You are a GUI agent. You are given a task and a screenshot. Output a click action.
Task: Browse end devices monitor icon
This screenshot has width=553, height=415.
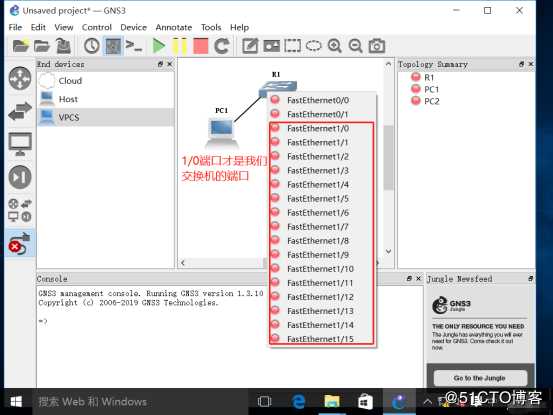(20, 144)
